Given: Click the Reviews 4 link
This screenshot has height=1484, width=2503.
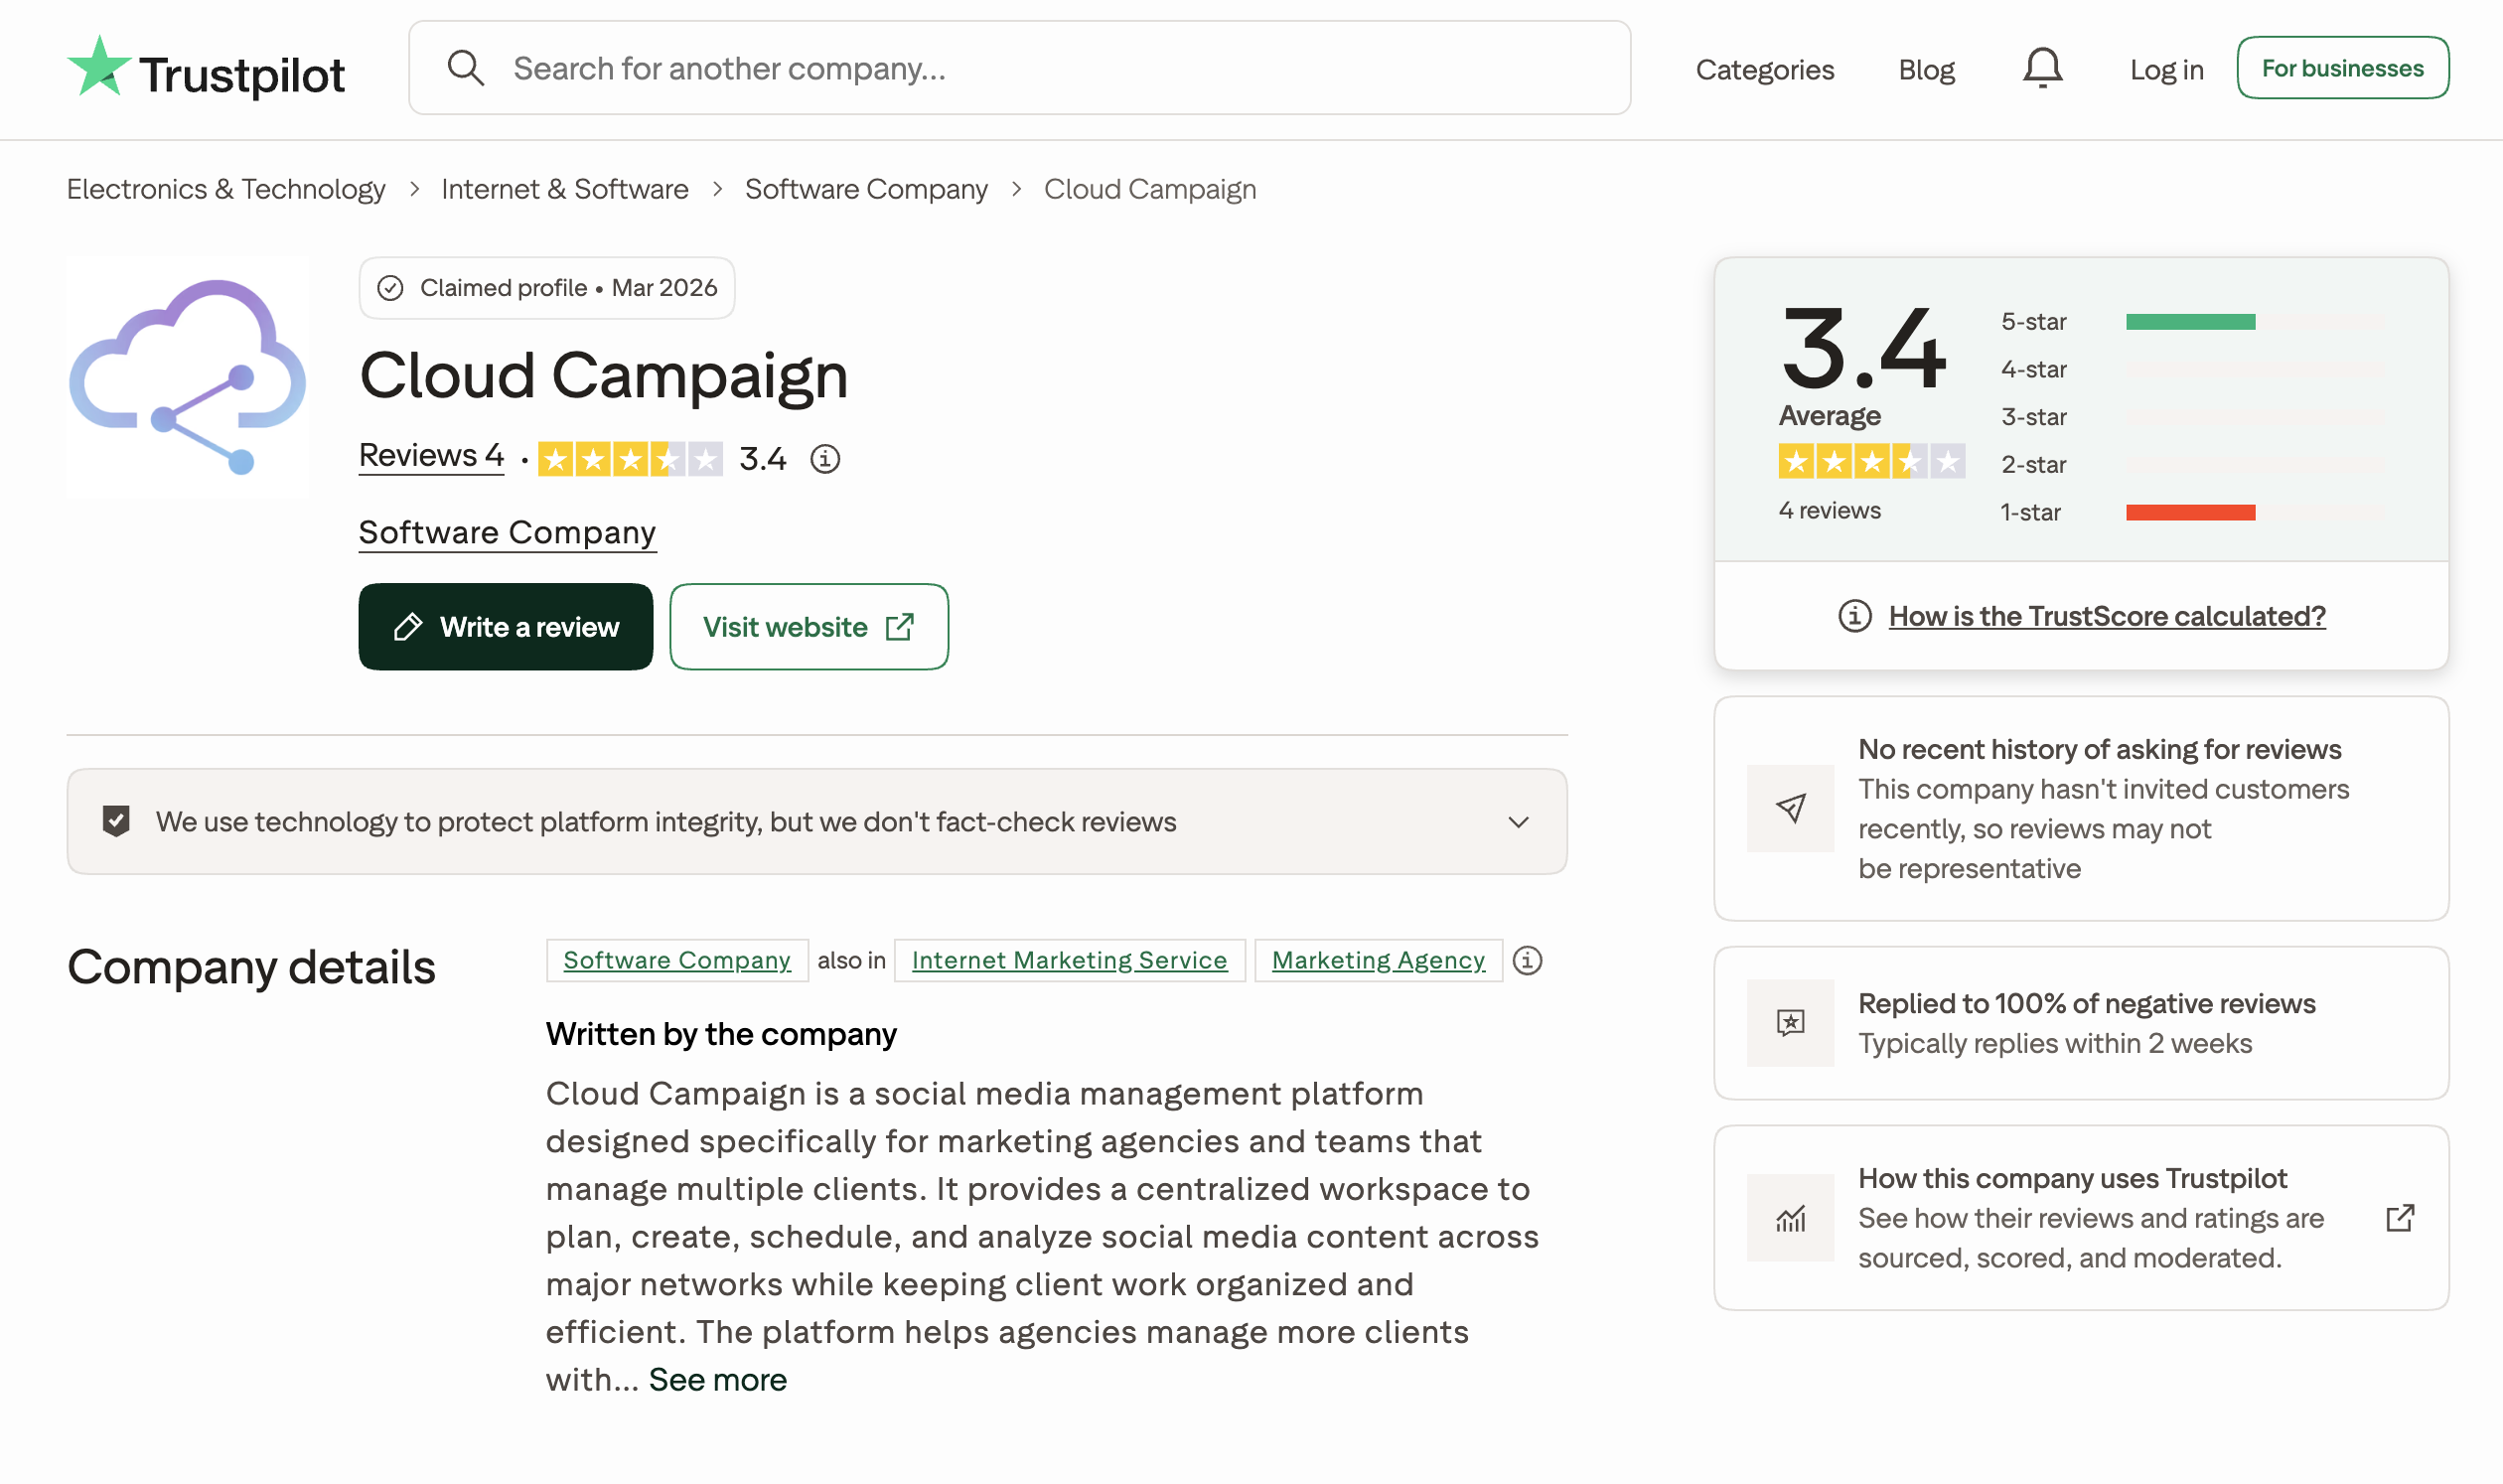Looking at the screenshot, I should (x=431, y=456).
